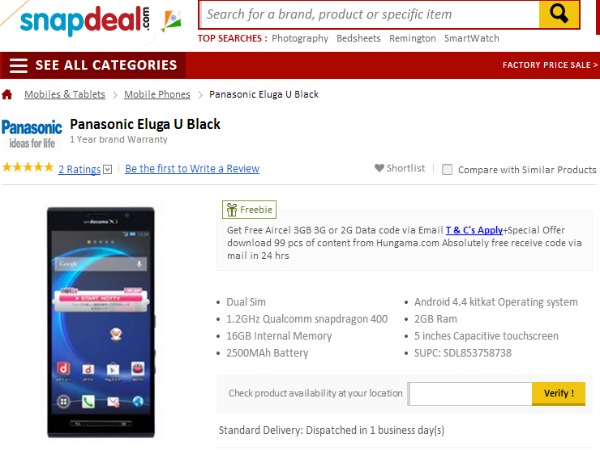This screenshot has width=600, height=450.
Task: Expand the 2 Ratings dropdown arrow
Action: point(108,169)
